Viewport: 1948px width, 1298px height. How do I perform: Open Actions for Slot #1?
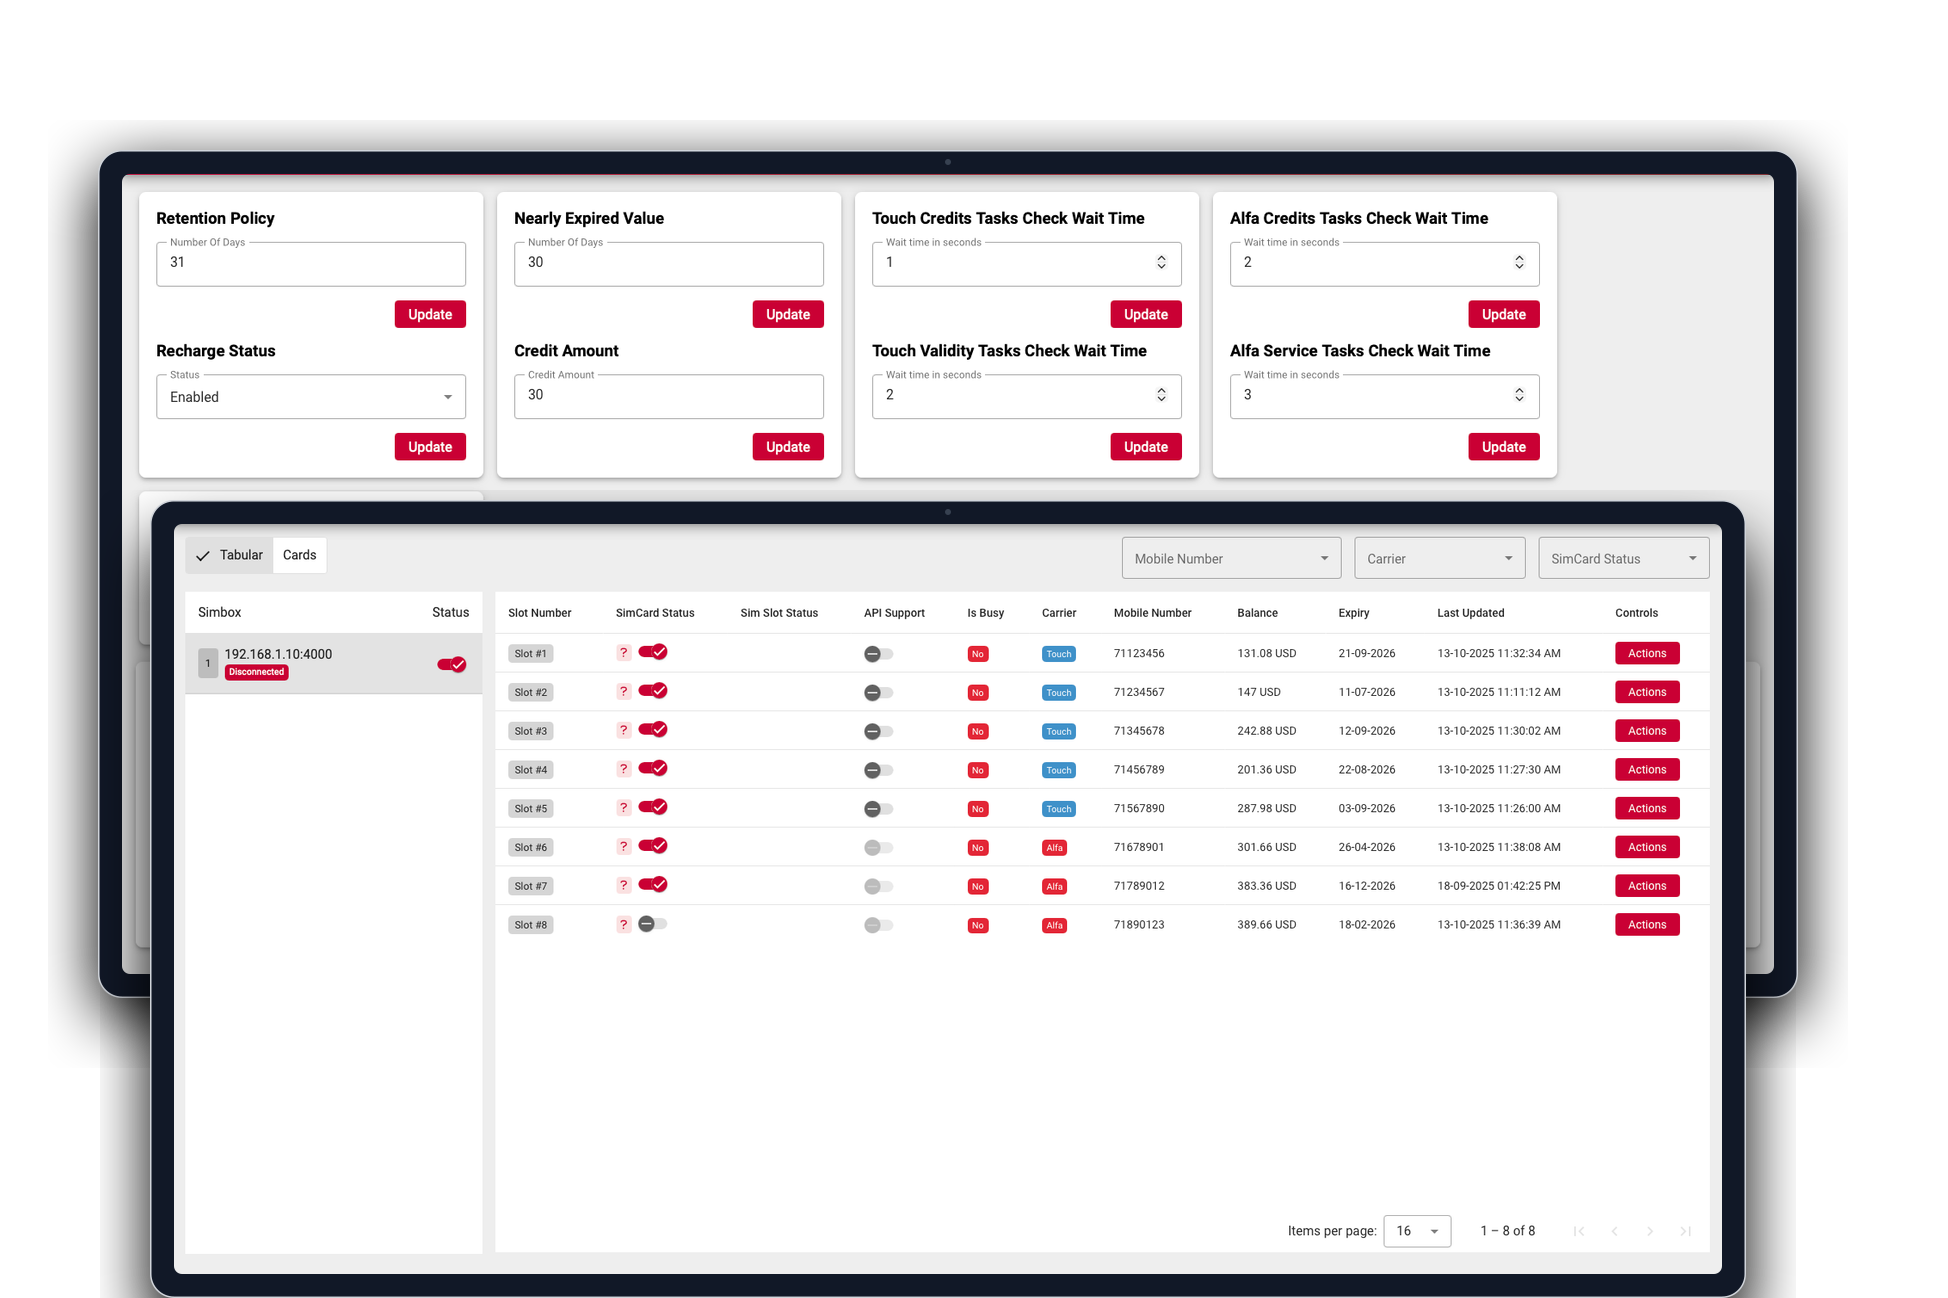(x=1647, y=653)
